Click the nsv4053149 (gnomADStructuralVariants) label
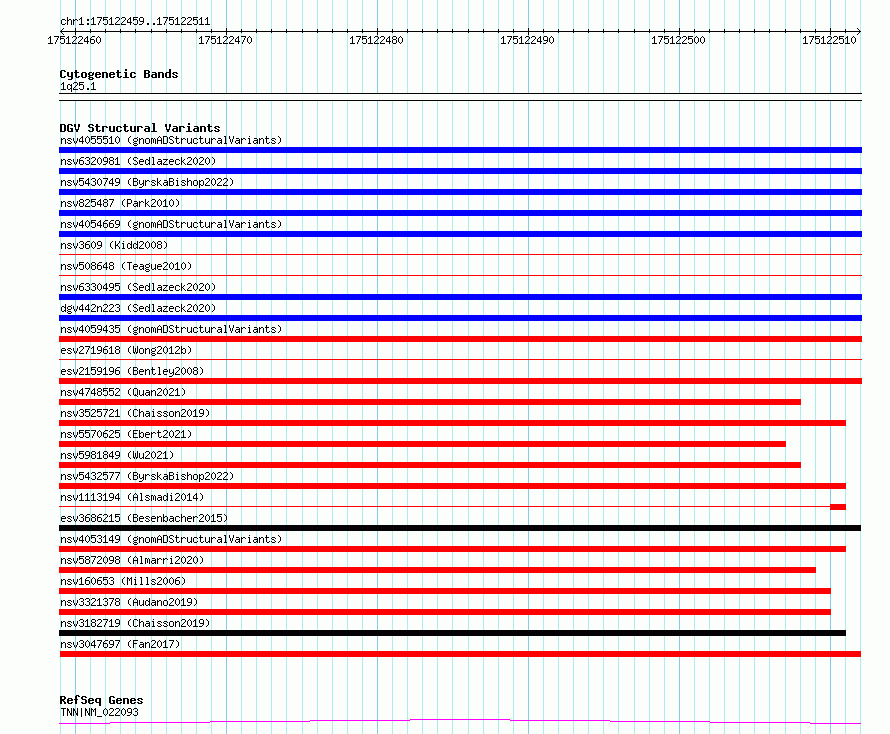 tap(171, 539)
